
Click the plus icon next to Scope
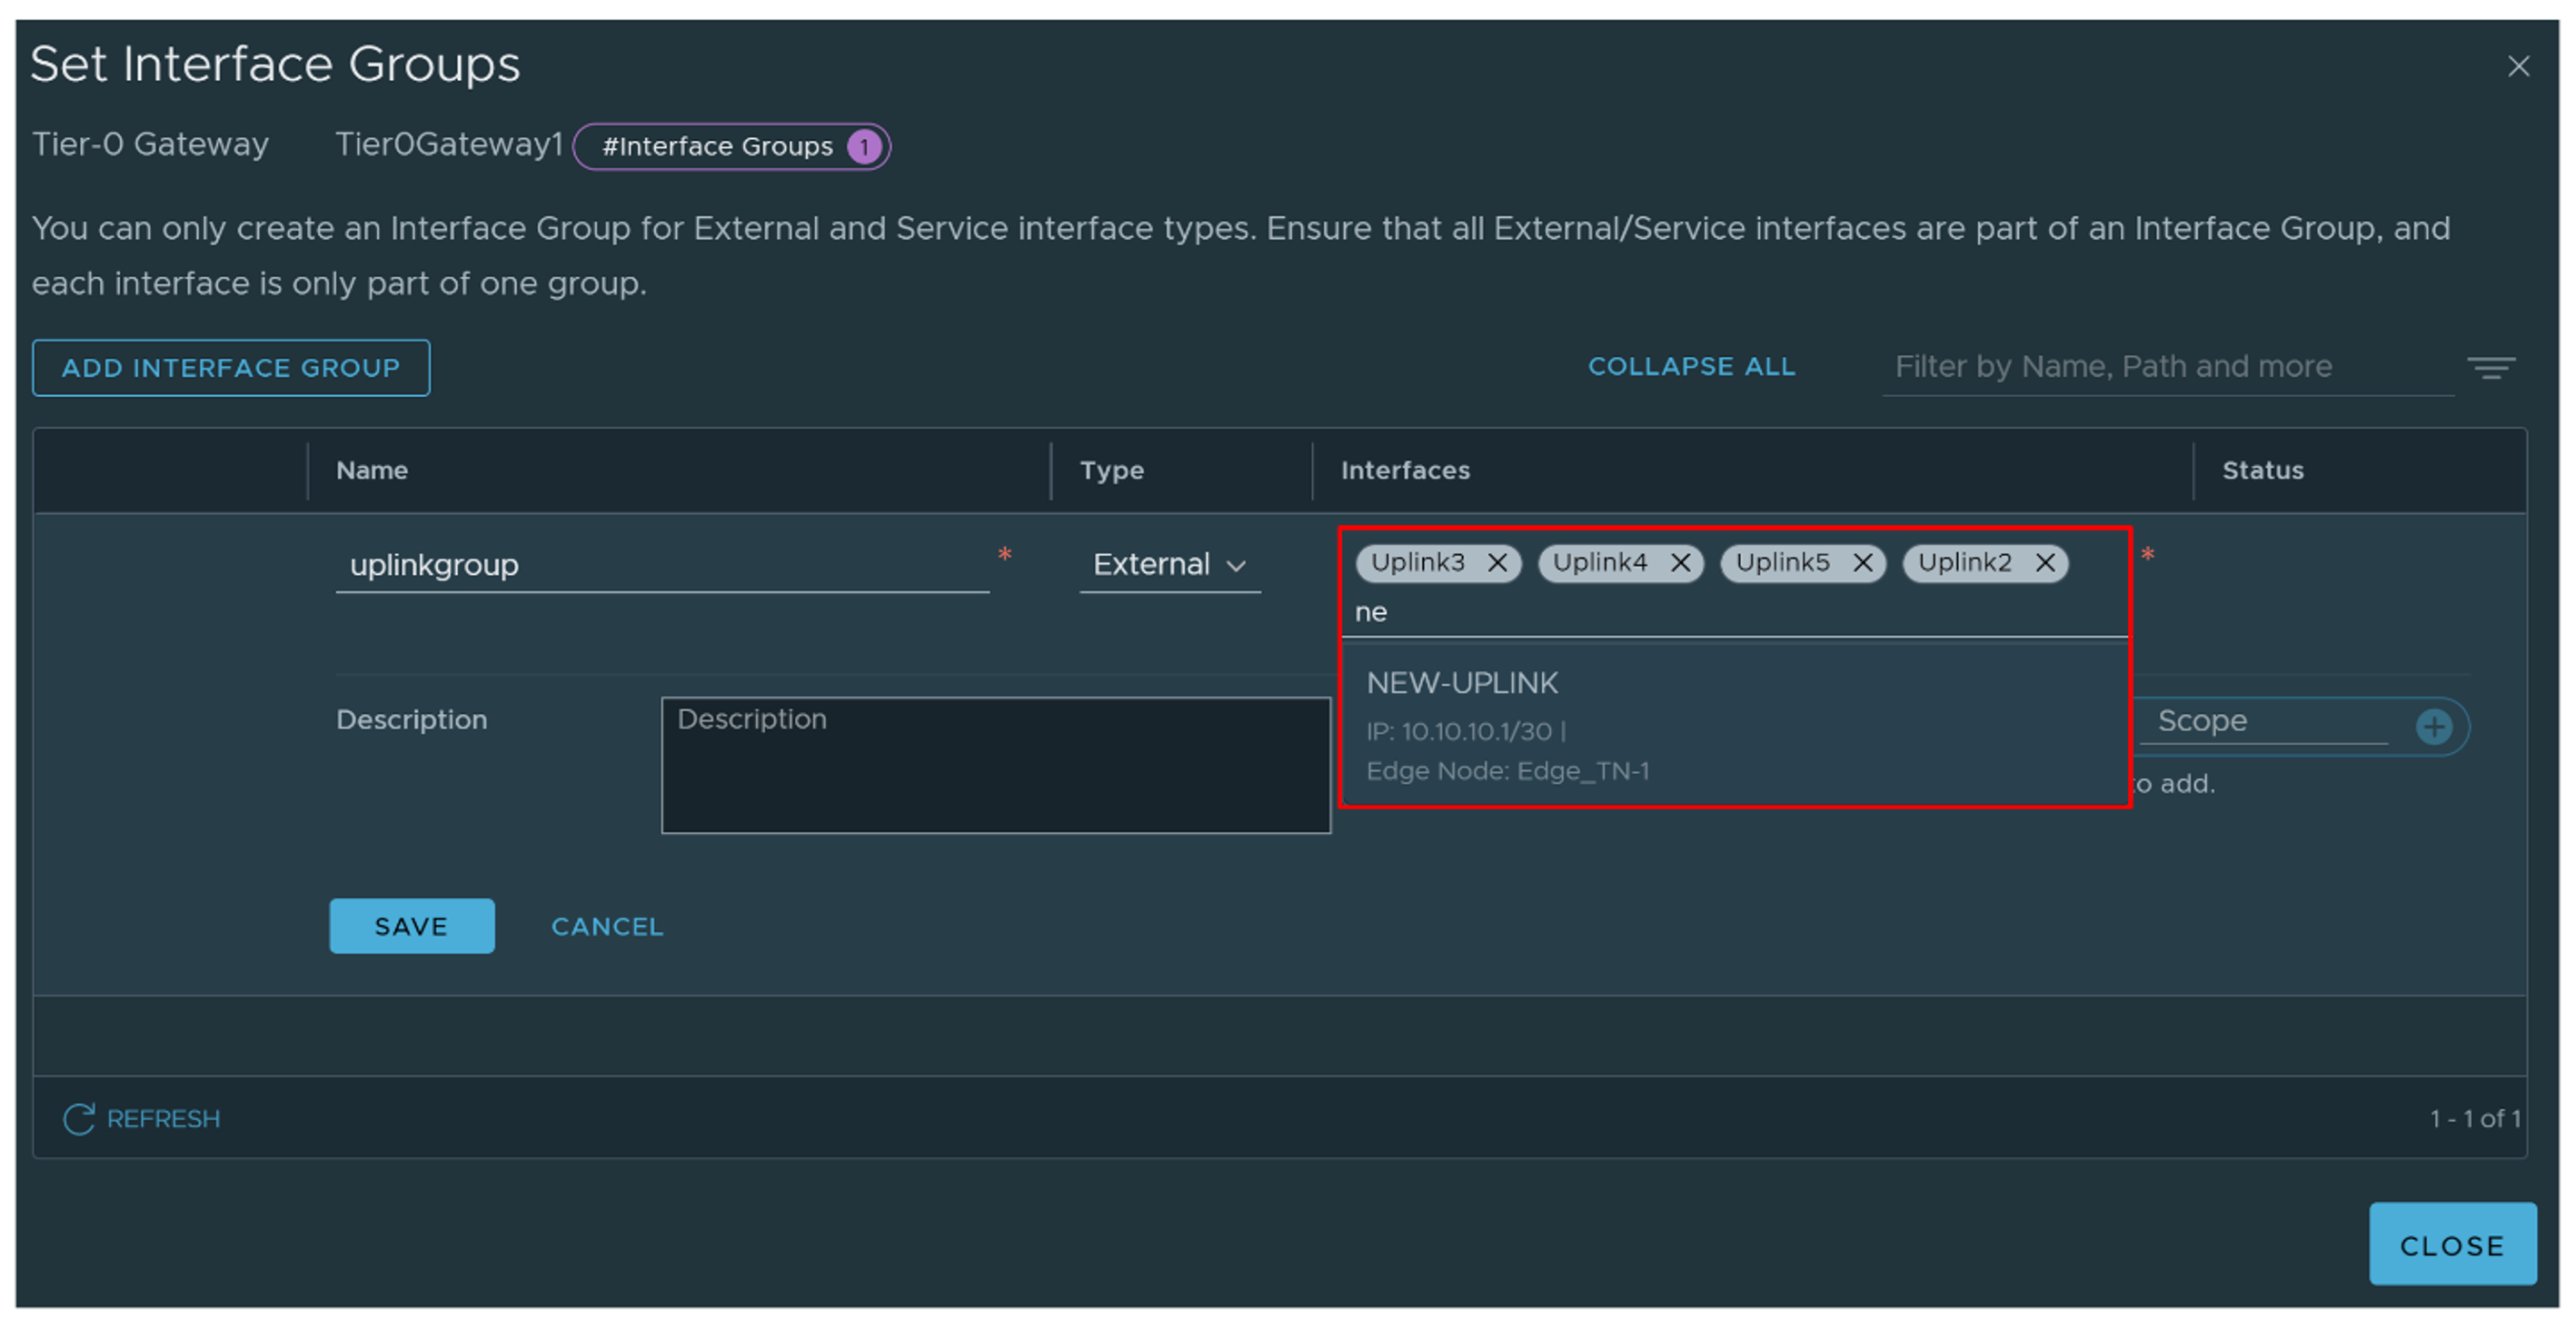(x=2433, y=726)
